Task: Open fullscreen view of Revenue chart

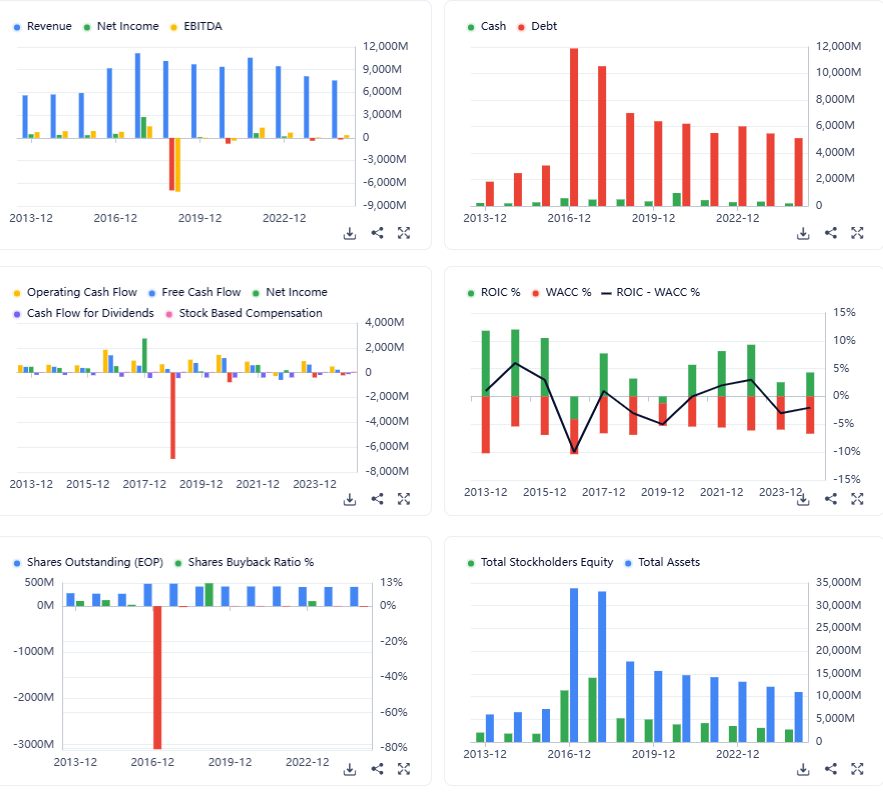Action: point(404,233)
